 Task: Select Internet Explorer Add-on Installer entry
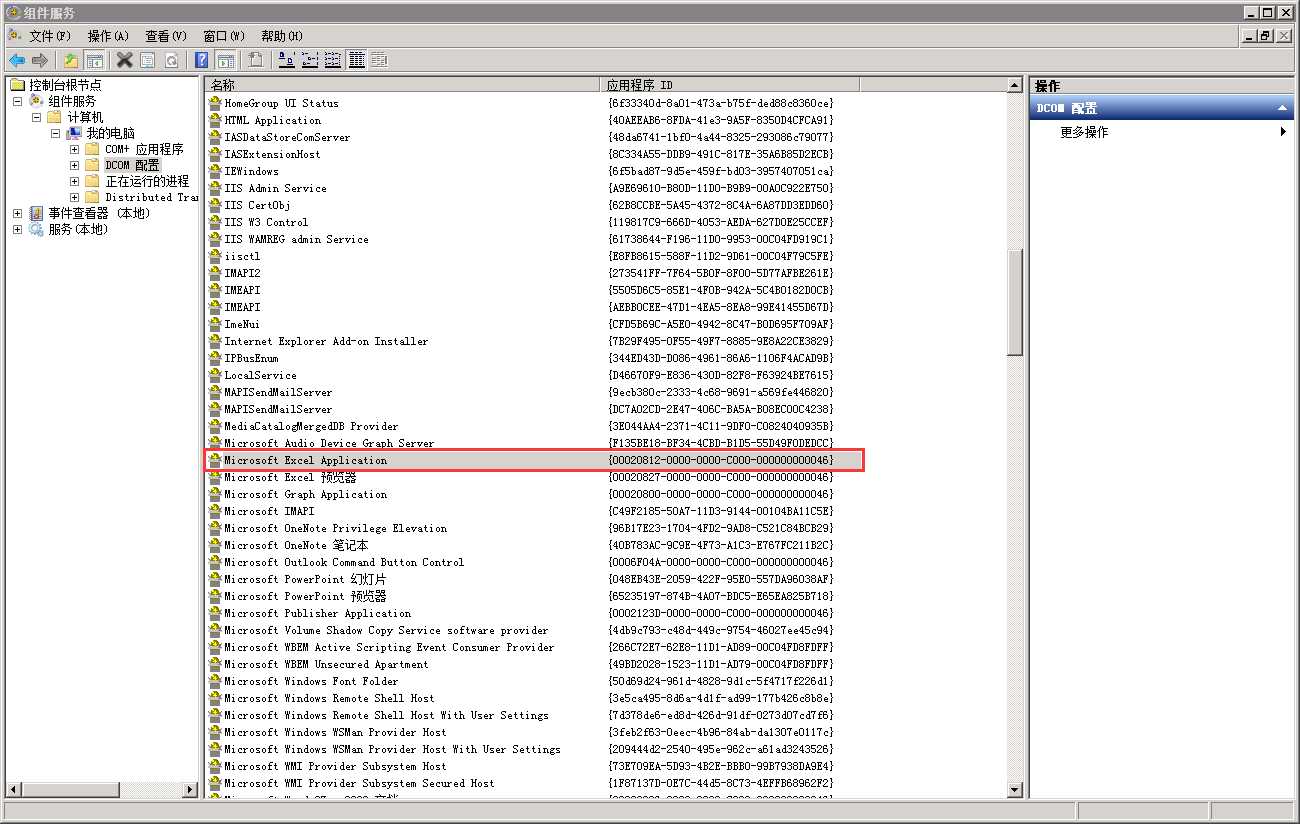pos(326,341)
